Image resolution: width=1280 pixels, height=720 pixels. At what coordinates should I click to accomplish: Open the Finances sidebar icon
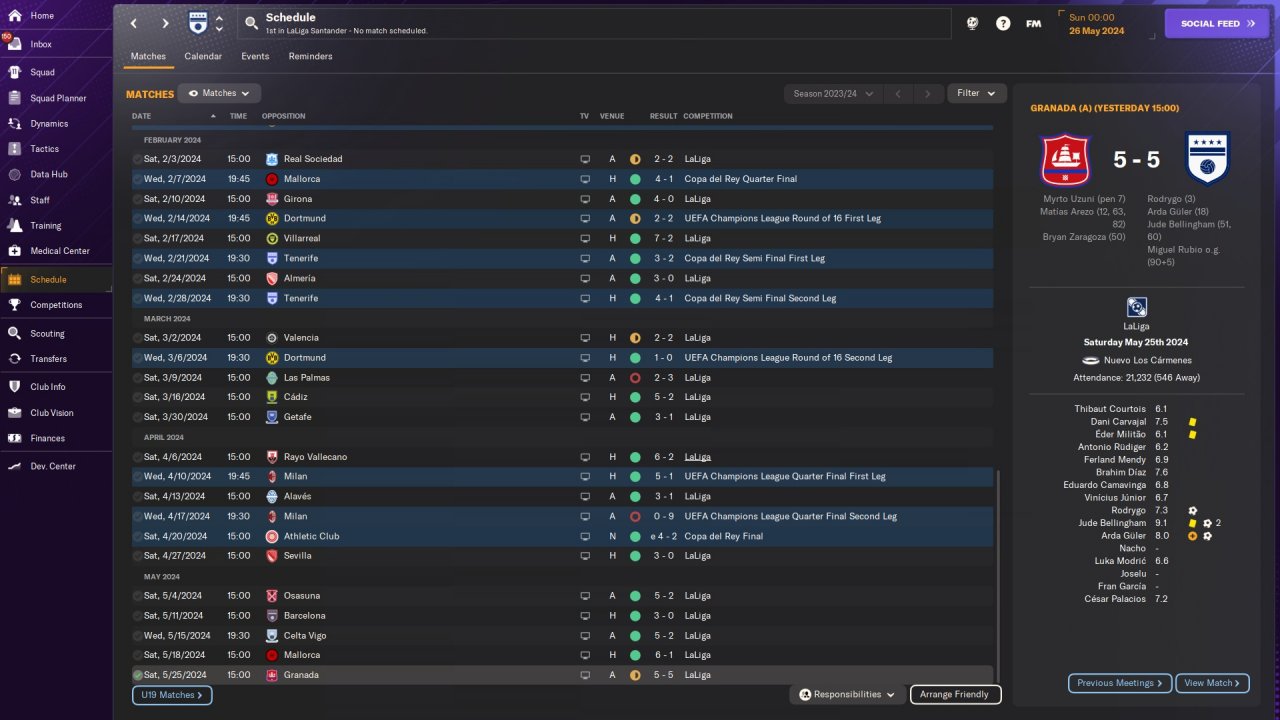(x=15, y=438)
